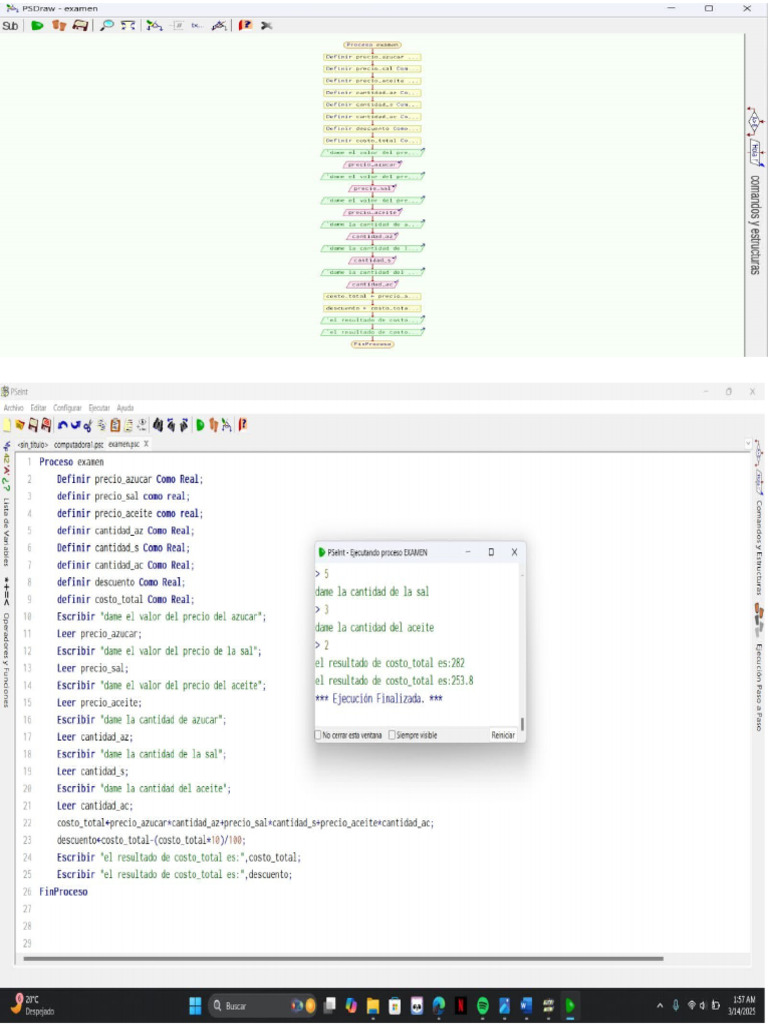Click the green Run icon in PSDraw toolbar
The height and width of the screenshot is (1024, 768).
pos(37,25)
